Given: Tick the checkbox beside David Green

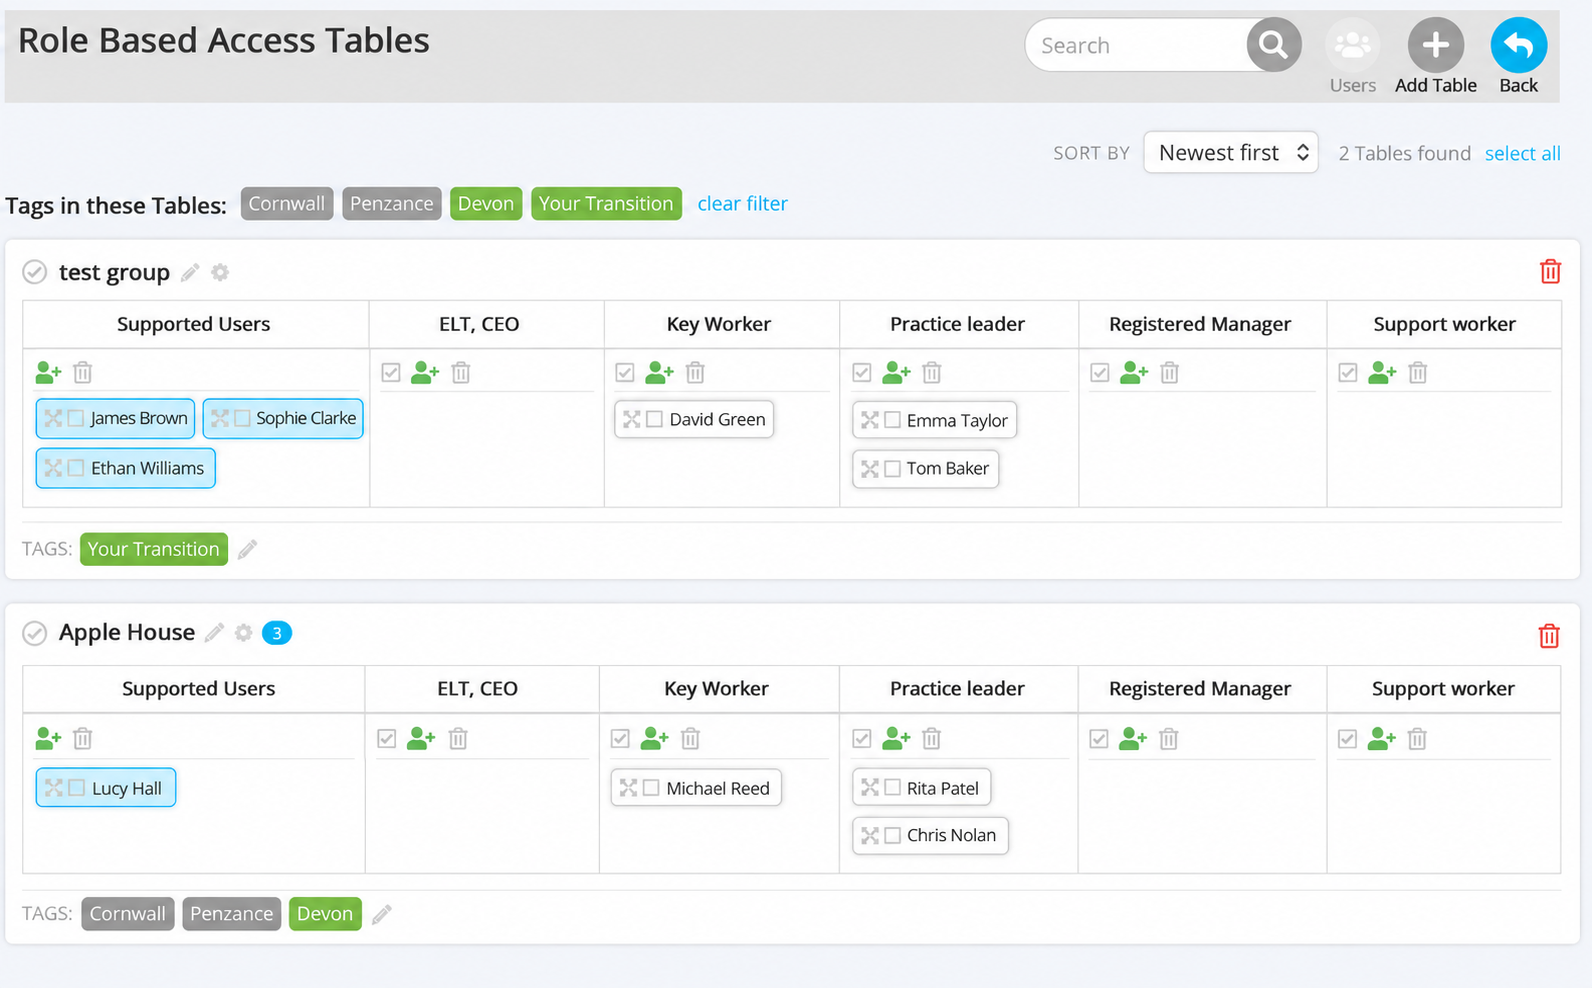Looking at the screenshot, I should (654, 419).
